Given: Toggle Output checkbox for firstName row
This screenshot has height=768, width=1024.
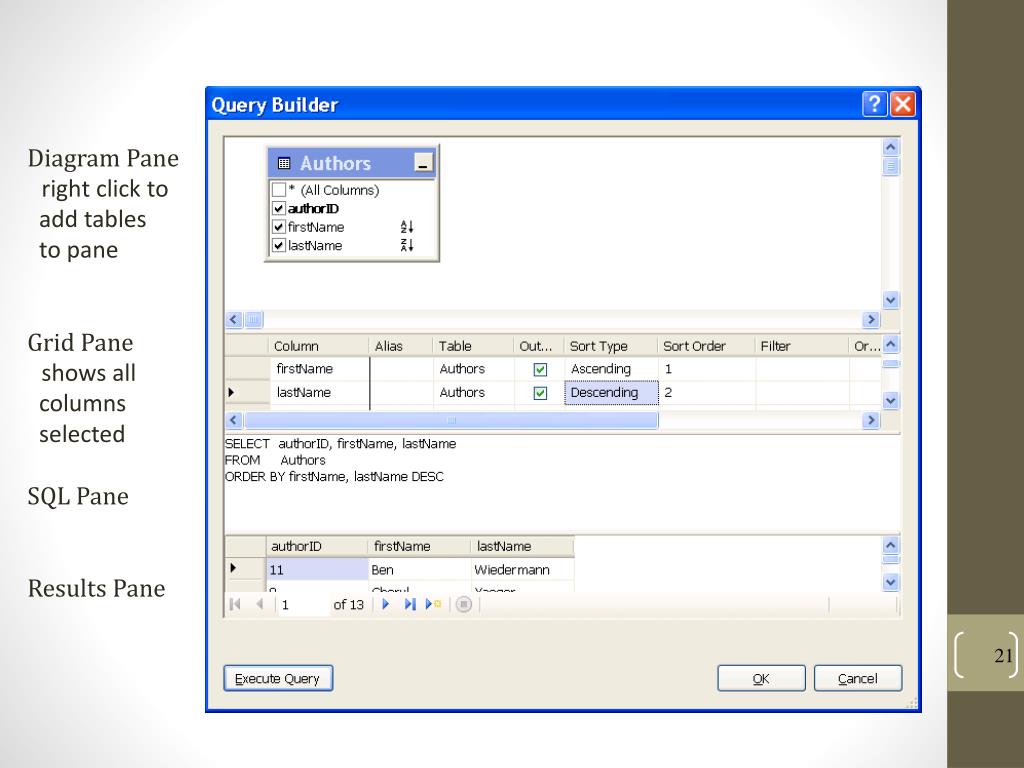Looking at the screenshot, I should [x=540, y=369].
